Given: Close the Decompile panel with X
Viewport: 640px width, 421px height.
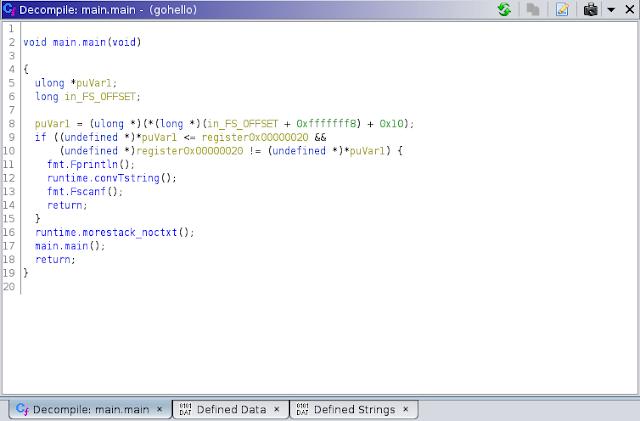Looking at the screenshot, I should point(630,9).
